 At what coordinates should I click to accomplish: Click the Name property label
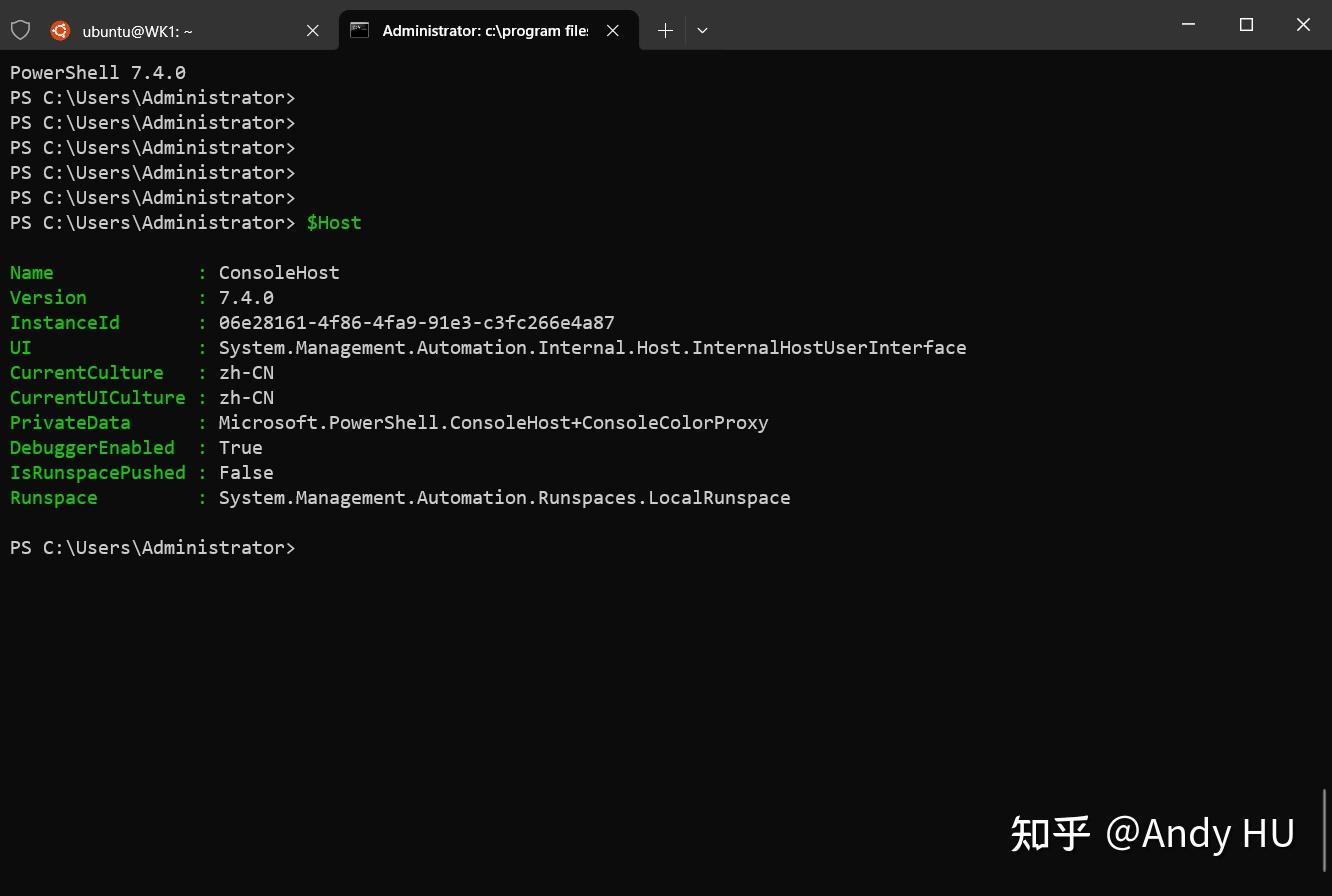(x=32, y=272)
